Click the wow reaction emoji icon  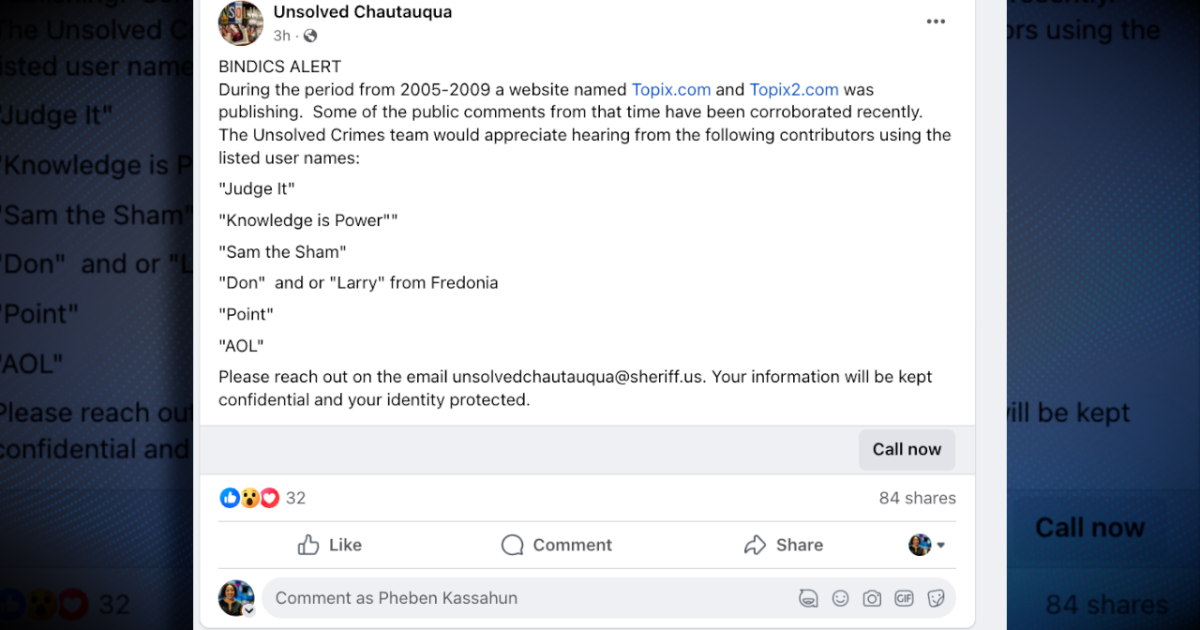pyautogui.click(x=250, y=497)
